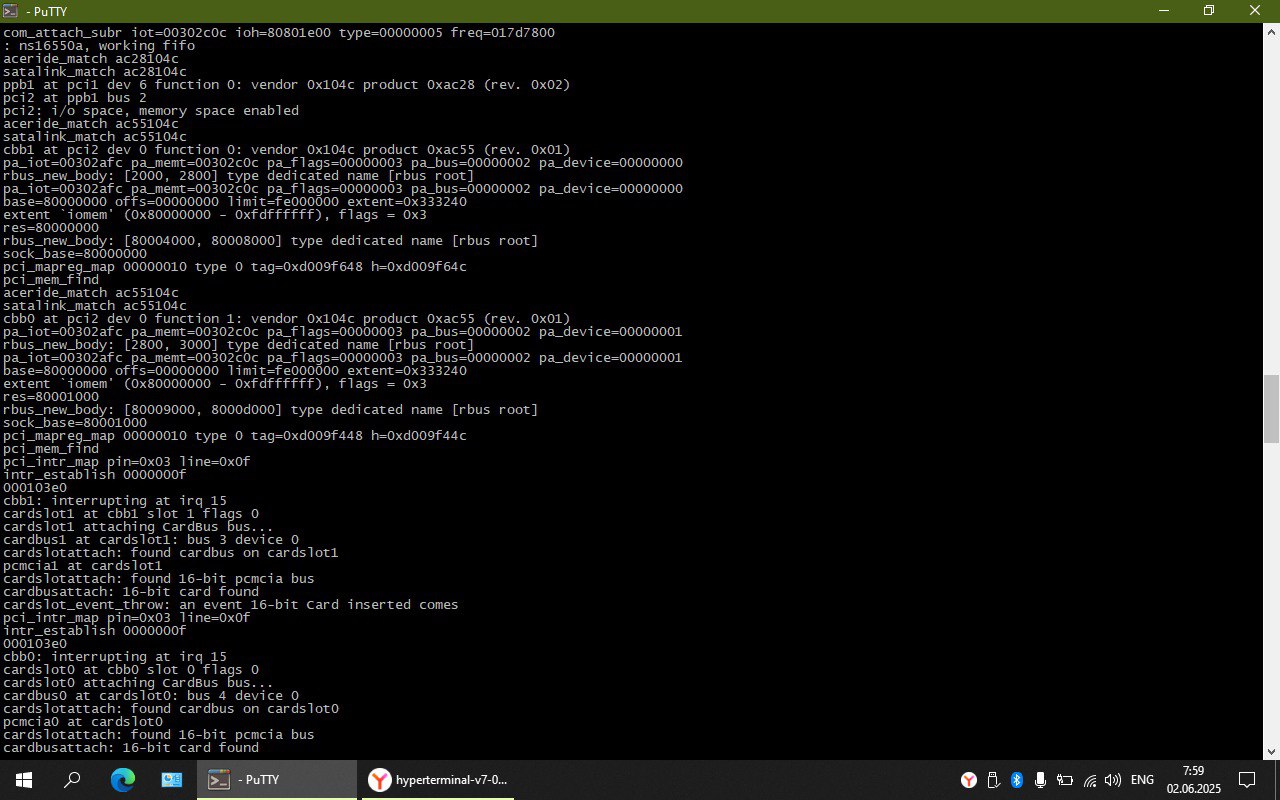Open the Safely Remove Hardware tray icon

(x=994, y=780)
